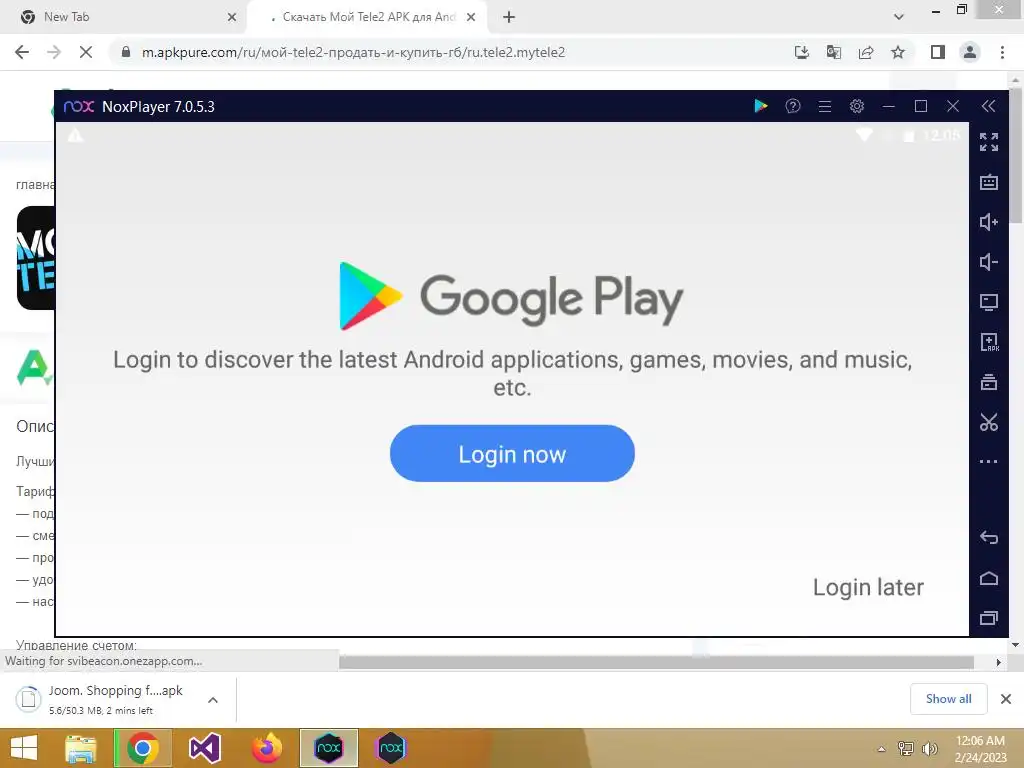Expand Joom download options chevron
This screenshot has width=1024, height=768.
(x=213, y=699)
